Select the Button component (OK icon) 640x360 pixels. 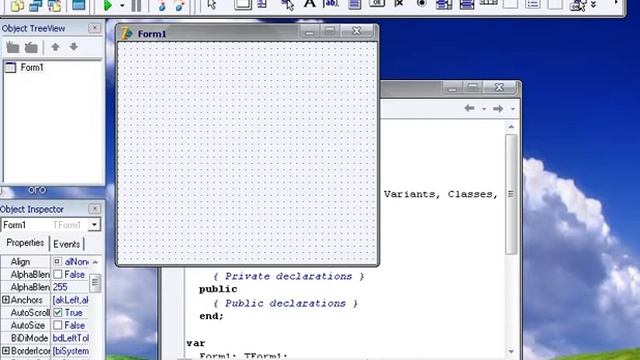[x=377, y=4]
